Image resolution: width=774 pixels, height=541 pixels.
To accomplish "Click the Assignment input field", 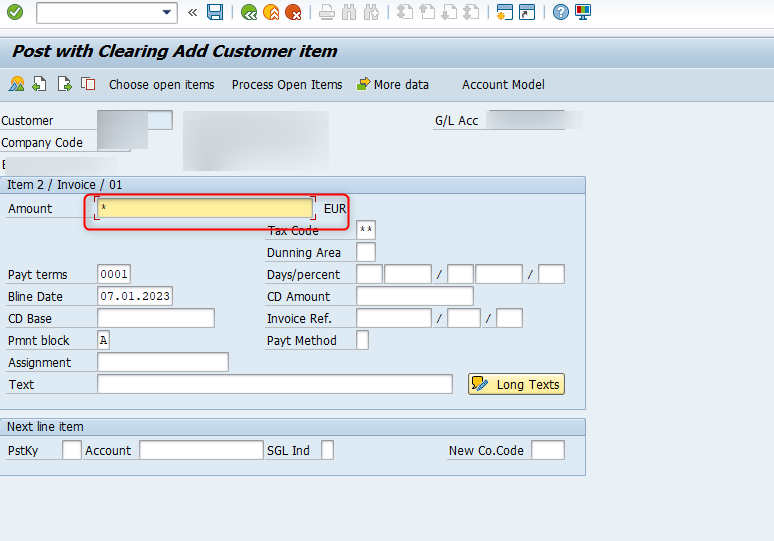I will [163, 362].
